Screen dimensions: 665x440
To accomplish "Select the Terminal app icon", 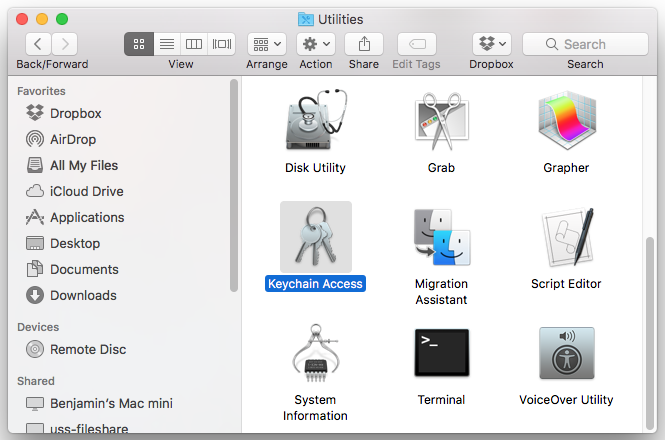I will click(441, 353).
